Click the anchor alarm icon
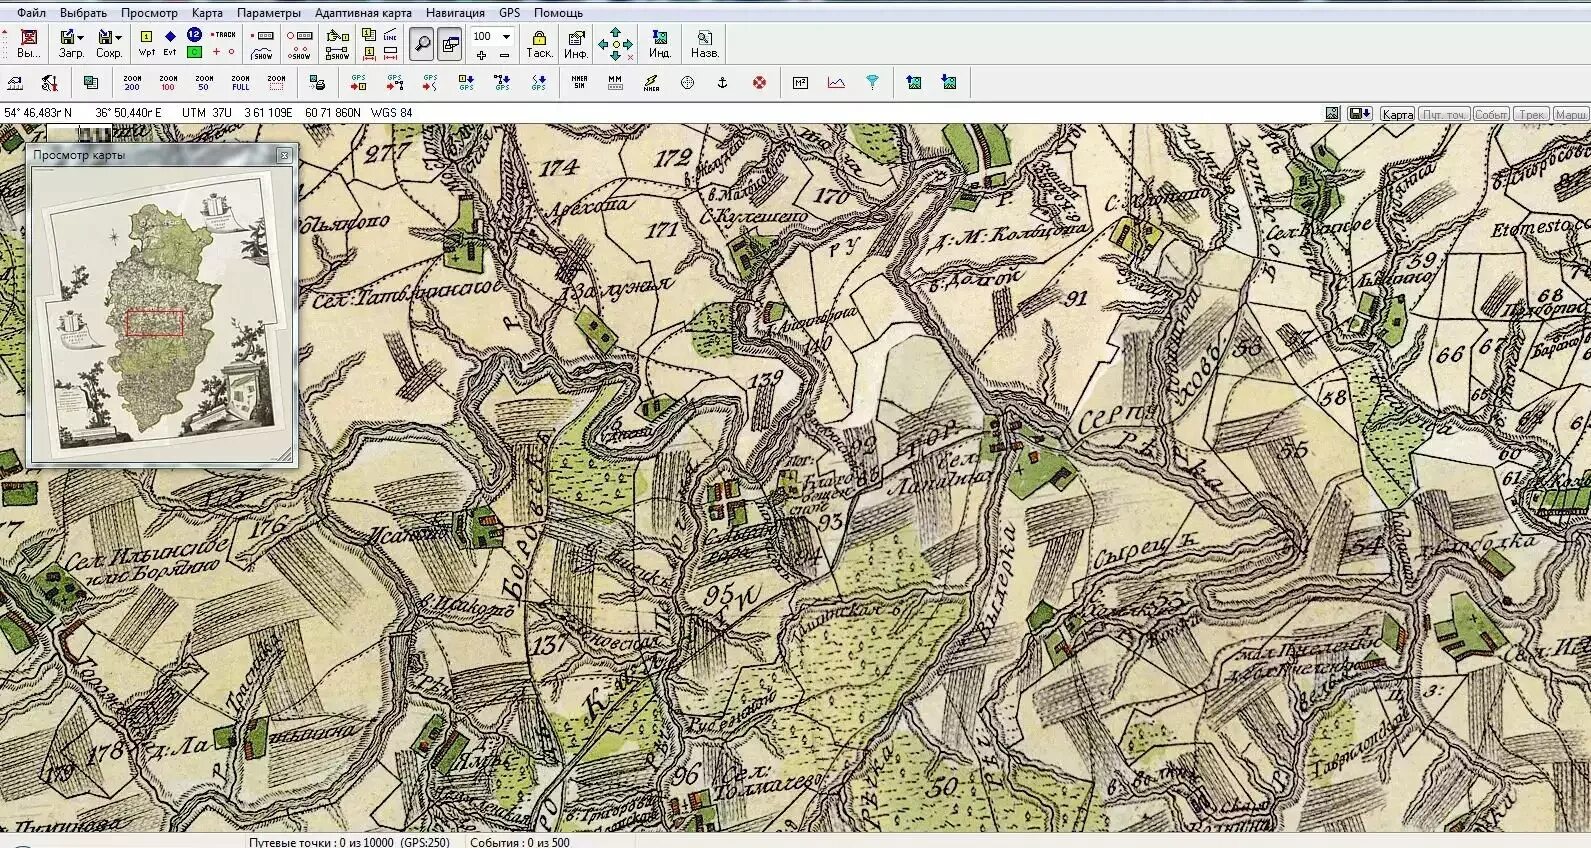This screenshot has width=1591, height=848. tap(722, 83)
